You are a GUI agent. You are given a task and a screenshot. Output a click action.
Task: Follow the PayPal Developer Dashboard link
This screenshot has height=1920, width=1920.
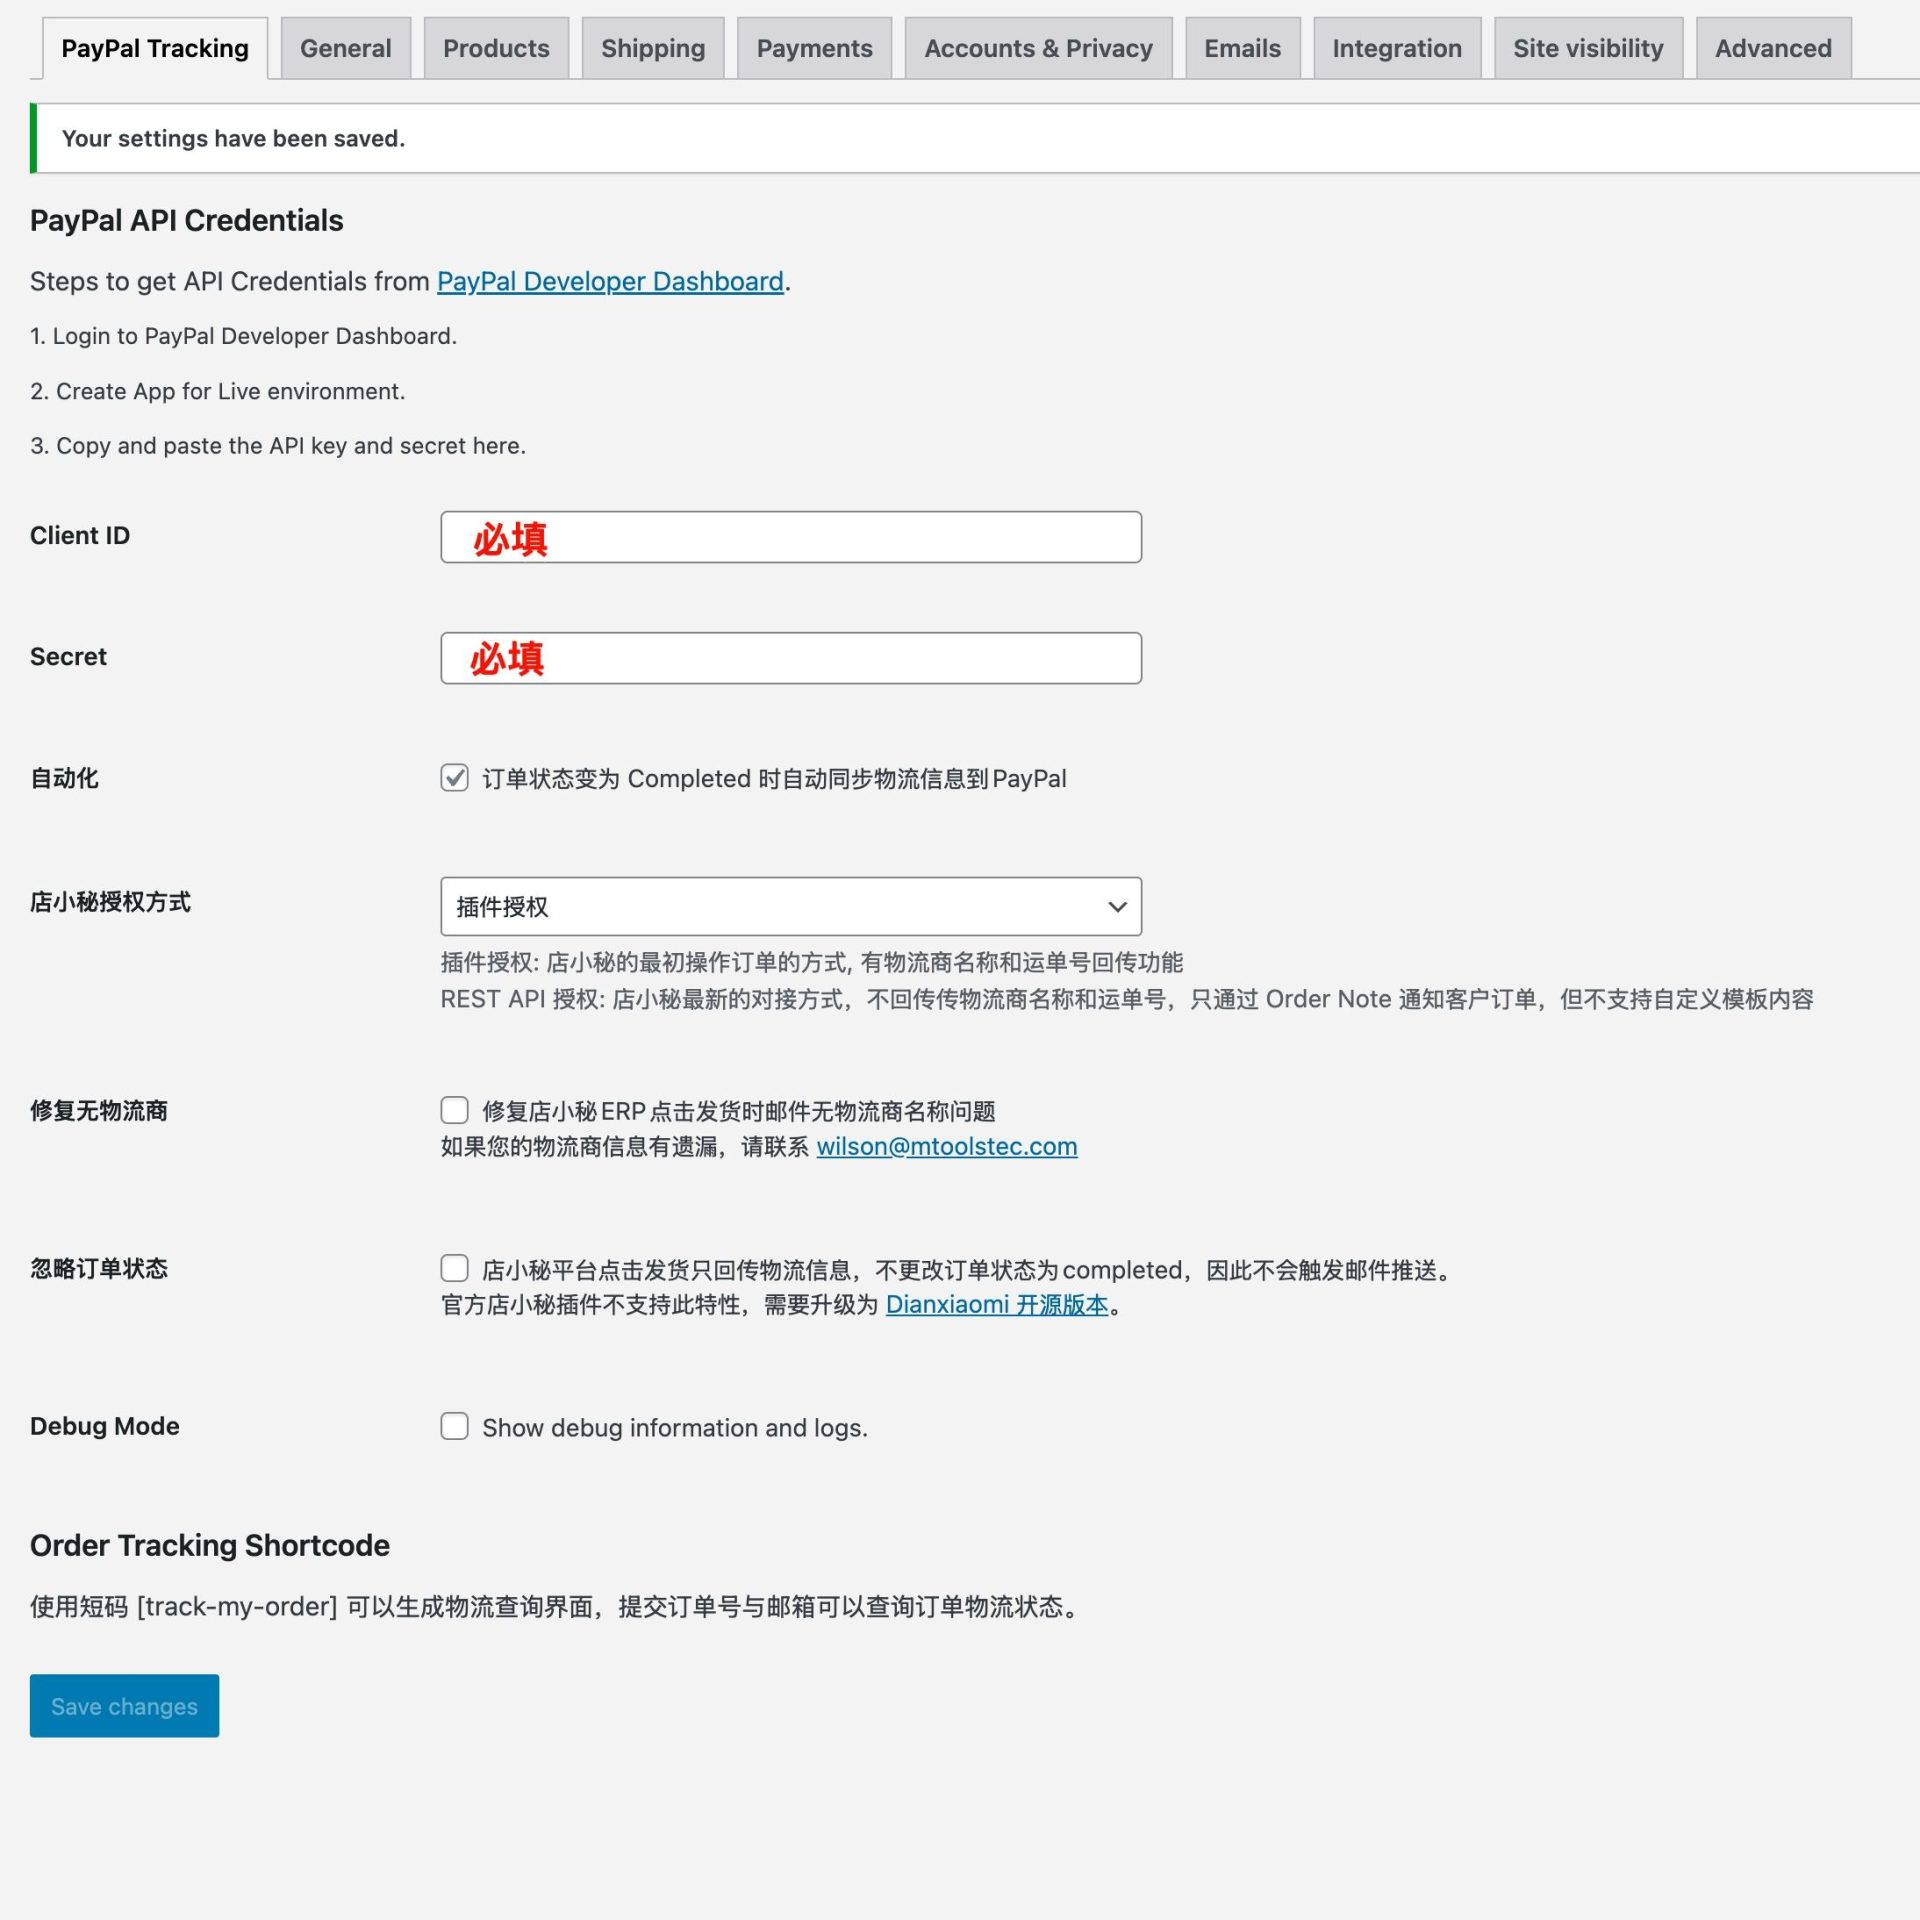click(610, 281)
